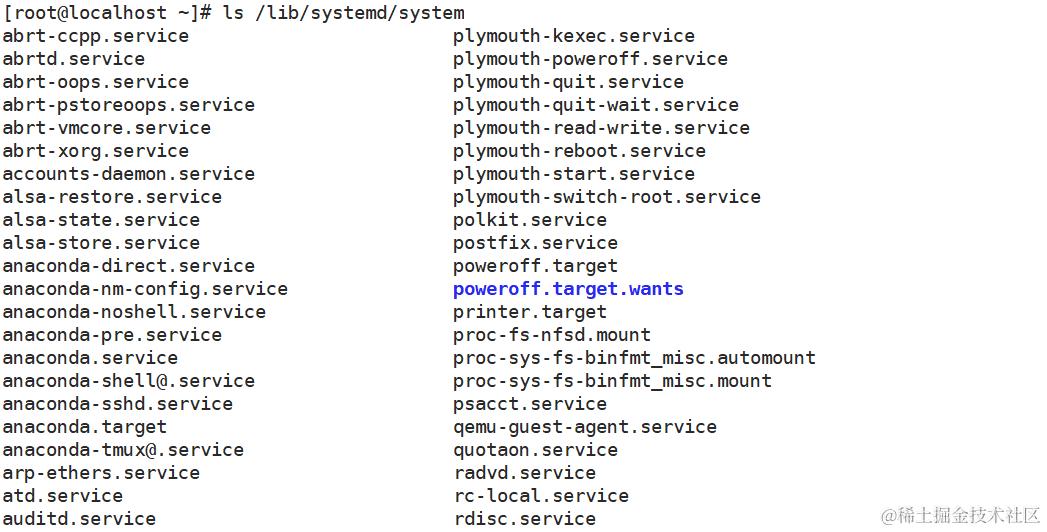Click the watermark text at bottom right

tap(960, 516)
